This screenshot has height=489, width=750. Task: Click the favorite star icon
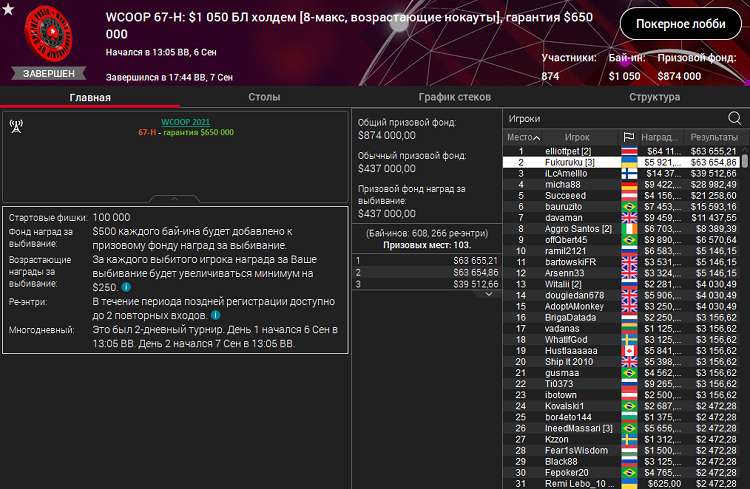pyautogui.click(x=9, y=10)
